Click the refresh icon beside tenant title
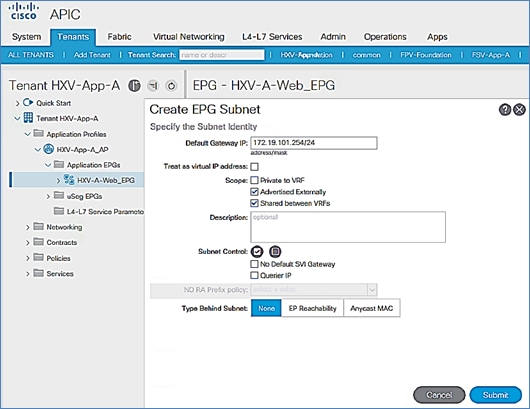Screen dimensions: 530x409 (171, 86)
